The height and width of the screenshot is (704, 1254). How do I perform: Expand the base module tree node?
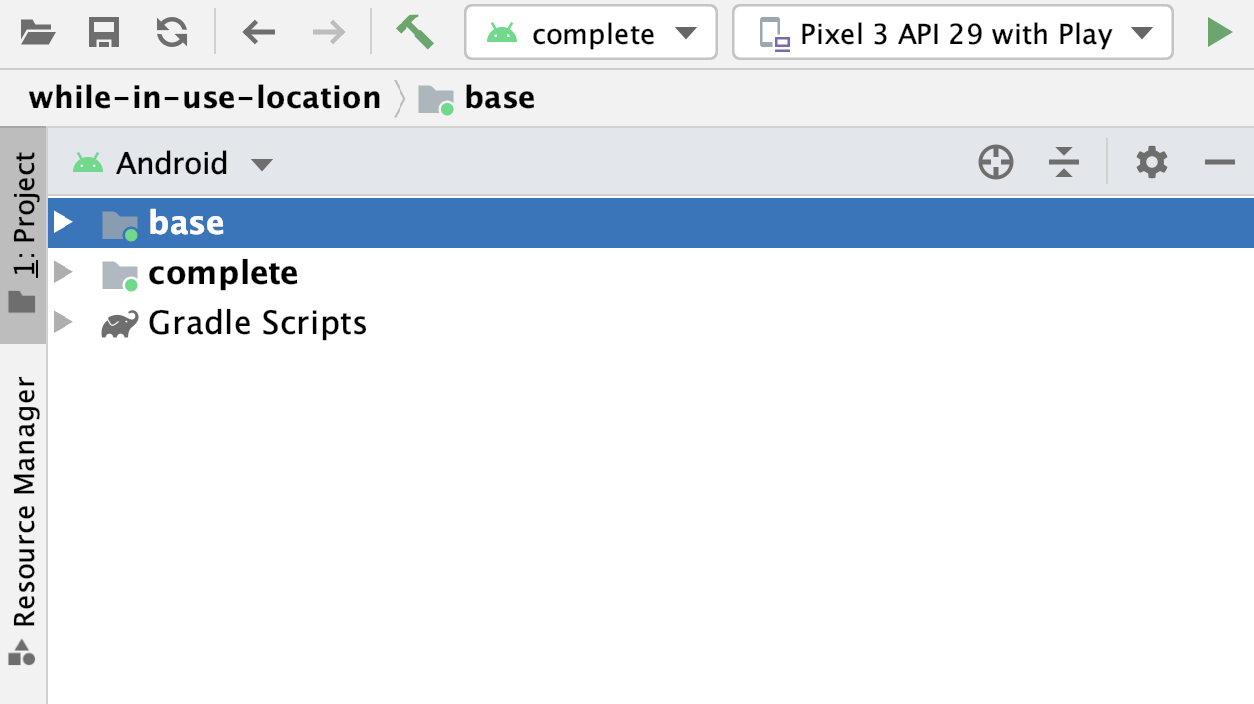pos(64,222)
